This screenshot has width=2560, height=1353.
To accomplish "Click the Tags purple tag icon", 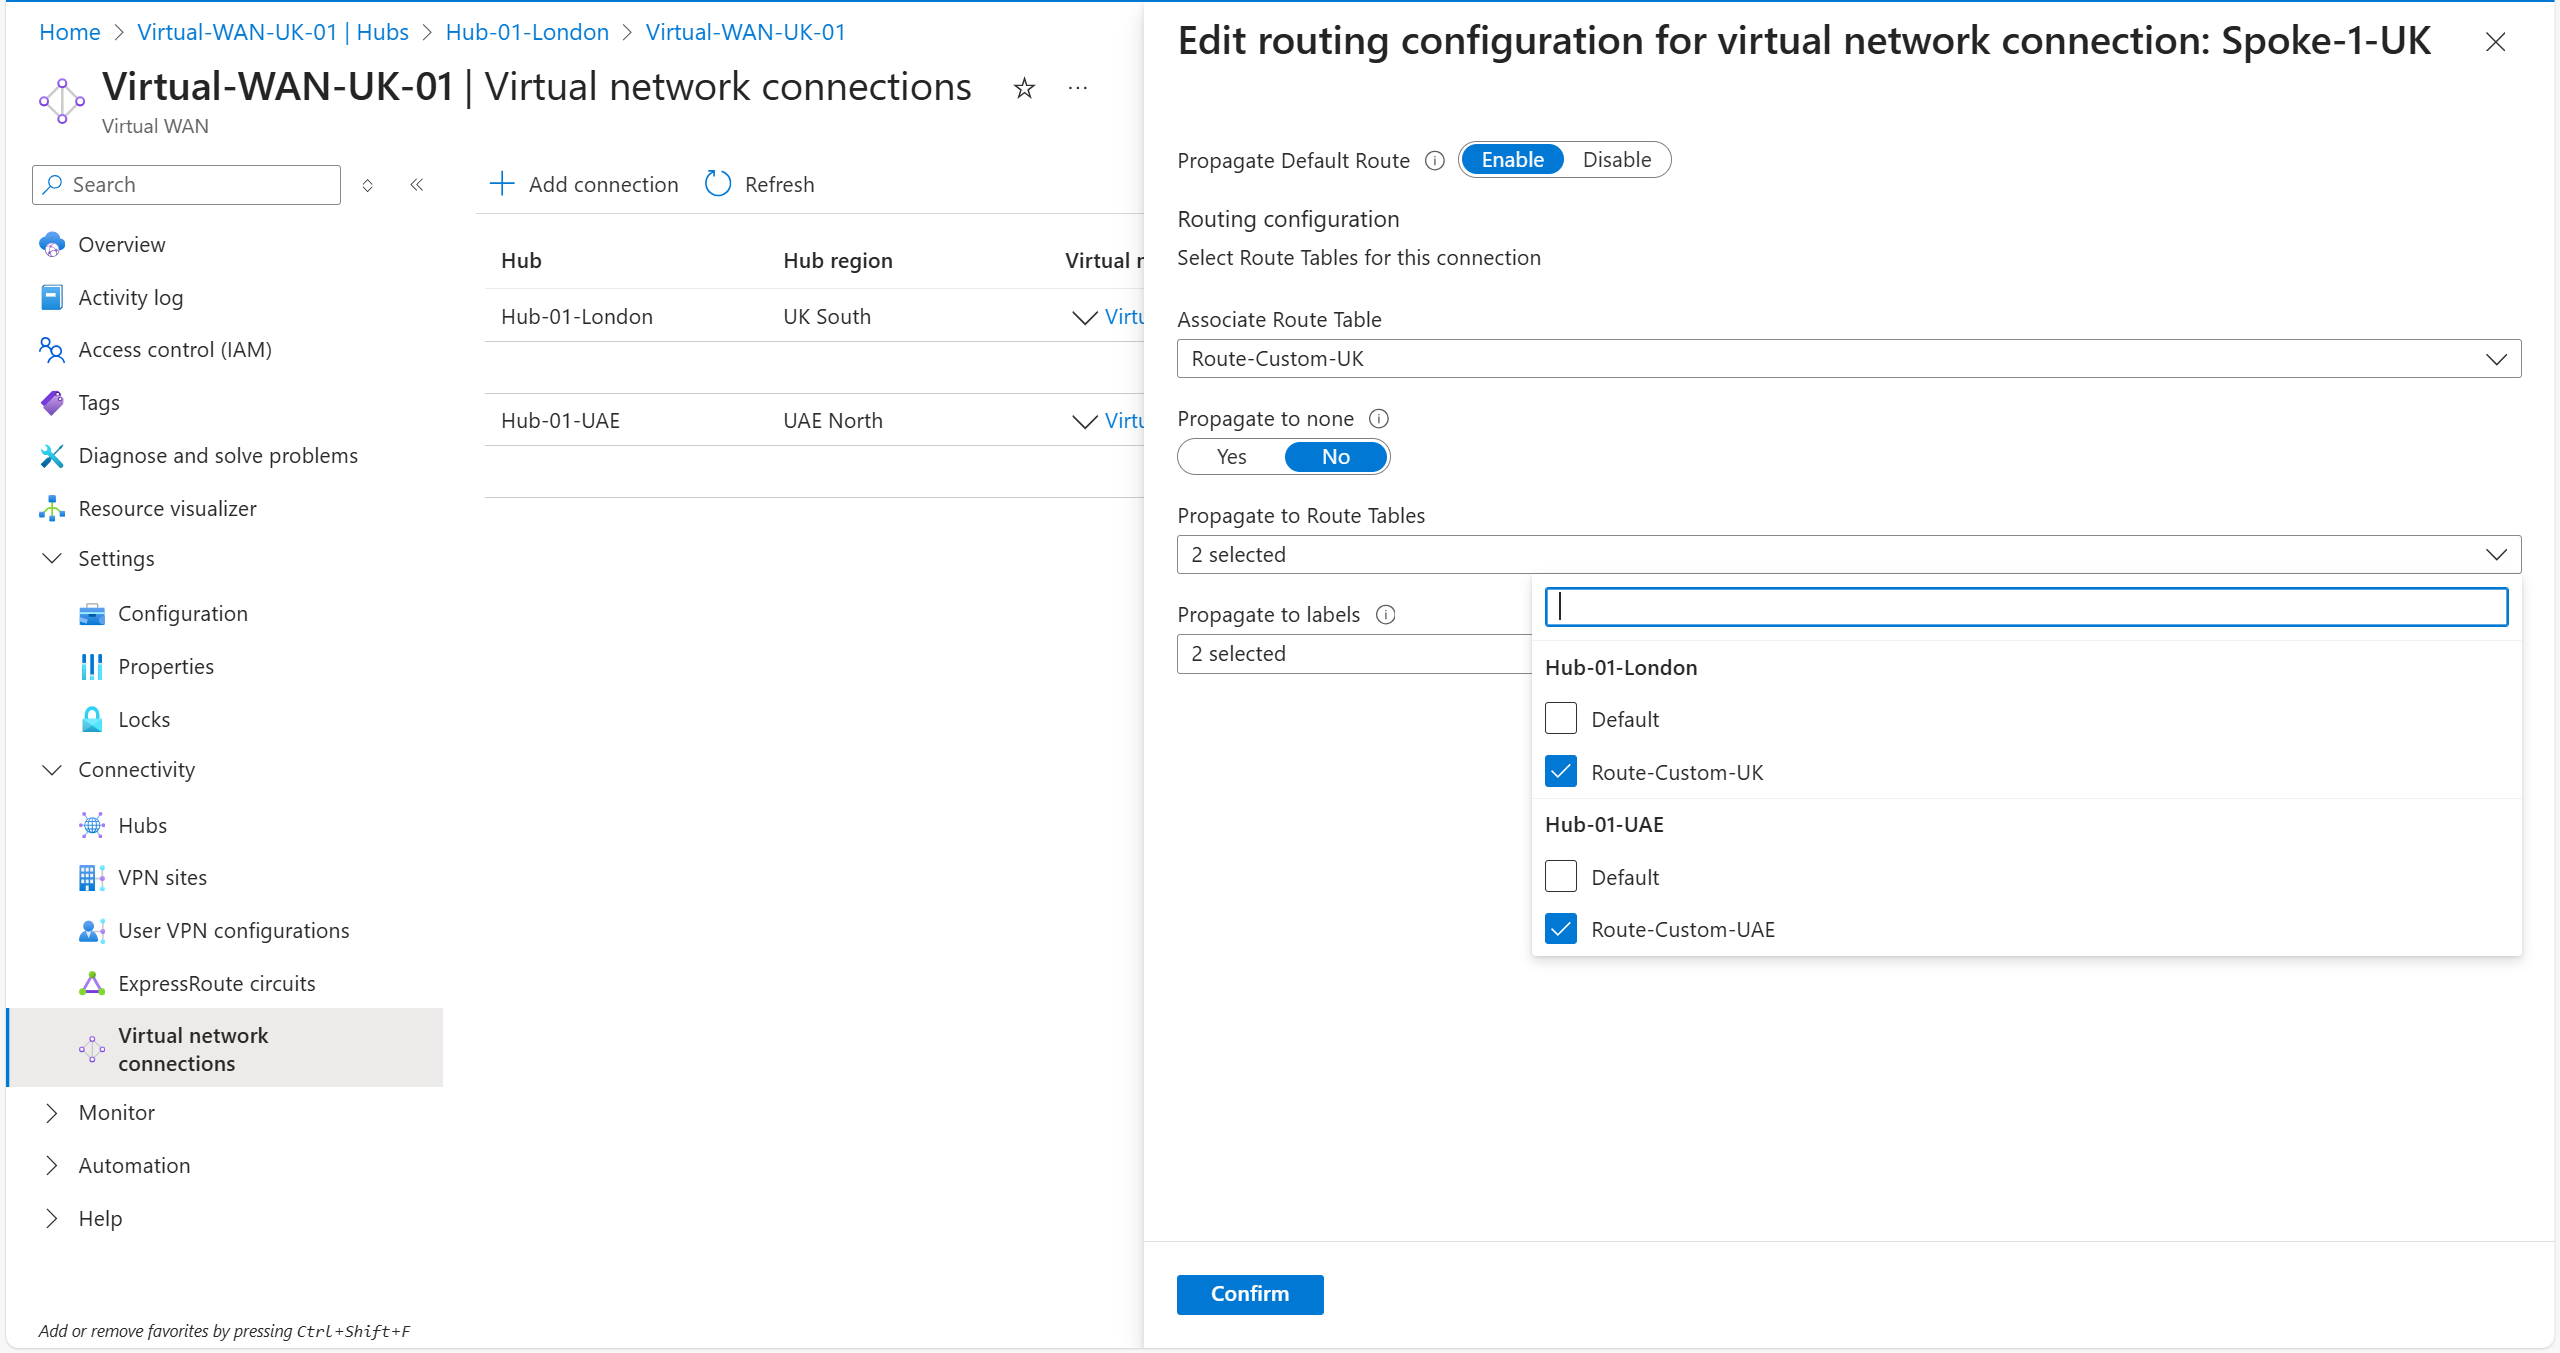I will click(x=52, y=402).
